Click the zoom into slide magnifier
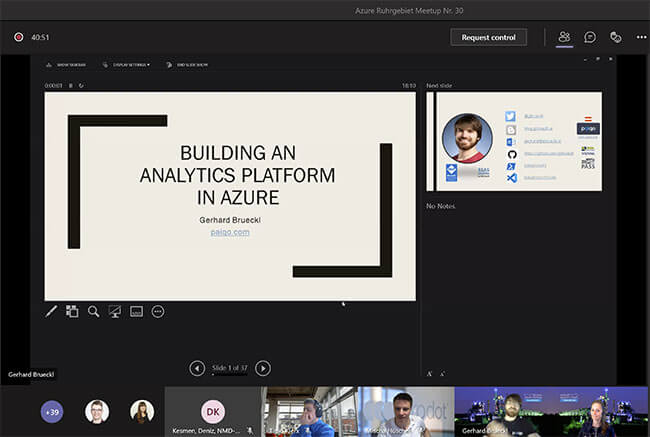The image size is (650, 437). [x=94, y=311]
